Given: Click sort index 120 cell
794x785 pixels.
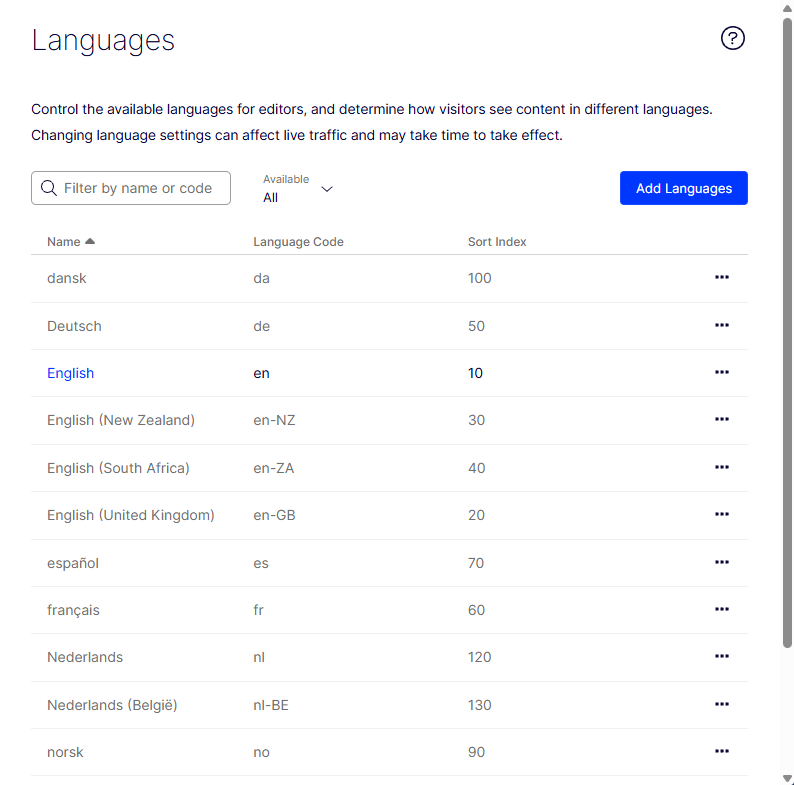Looking at the screenshot, I should 480,657.
